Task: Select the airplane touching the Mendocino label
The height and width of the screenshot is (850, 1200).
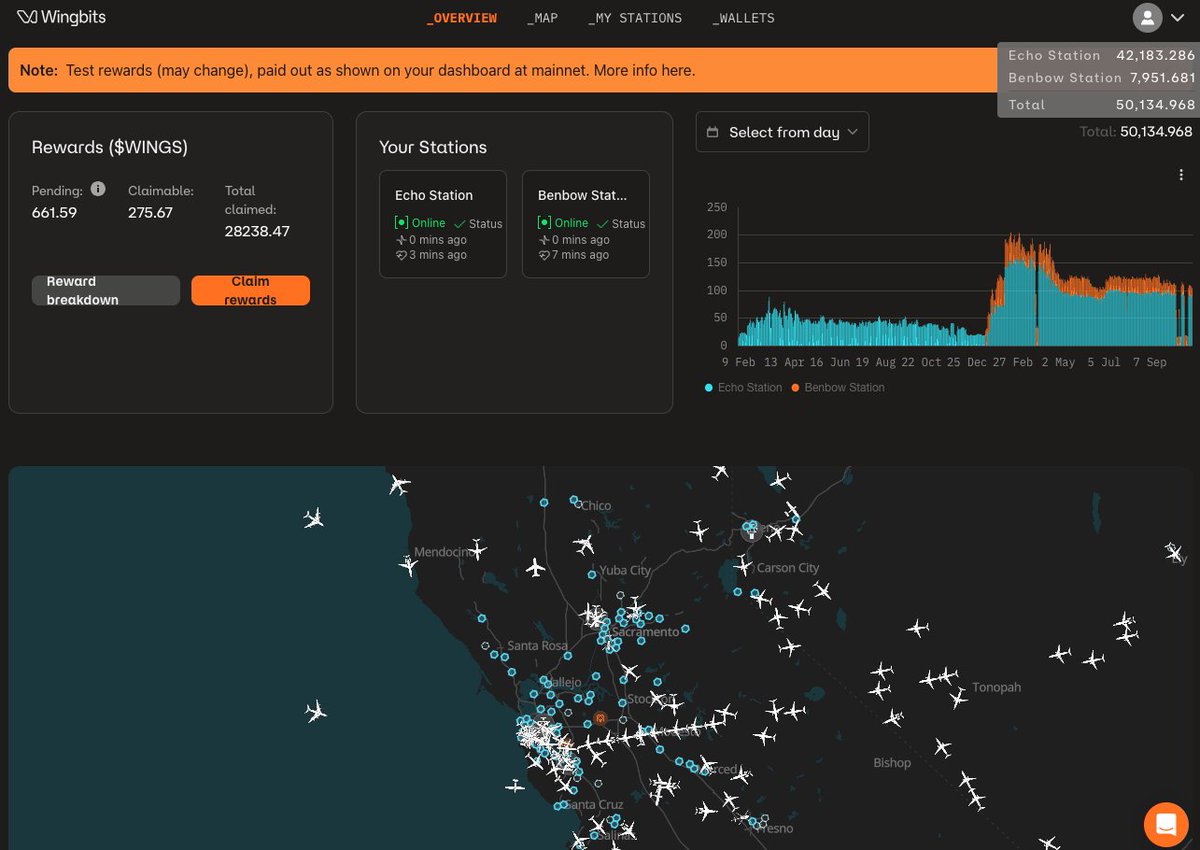Action: [477, 549]
